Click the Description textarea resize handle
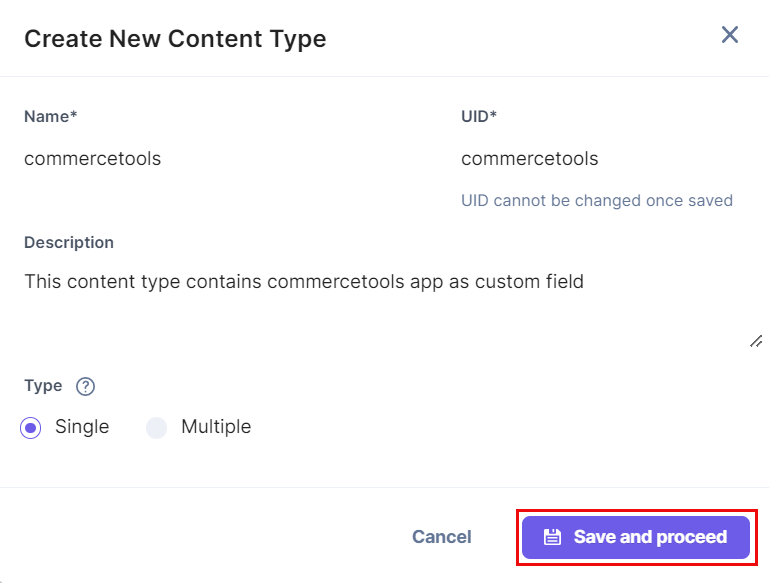Image resolution: width=769 pixels, height=583 pixels. (756, 341)
